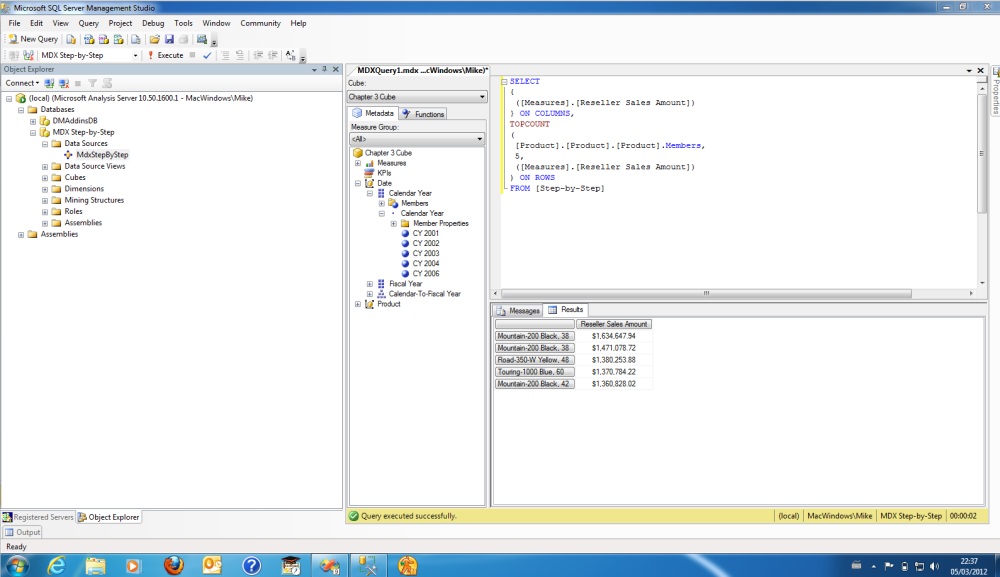Expand the Product dimension in Metadata tree
This screenshot has height=577, width=1000.
(358, 304)
